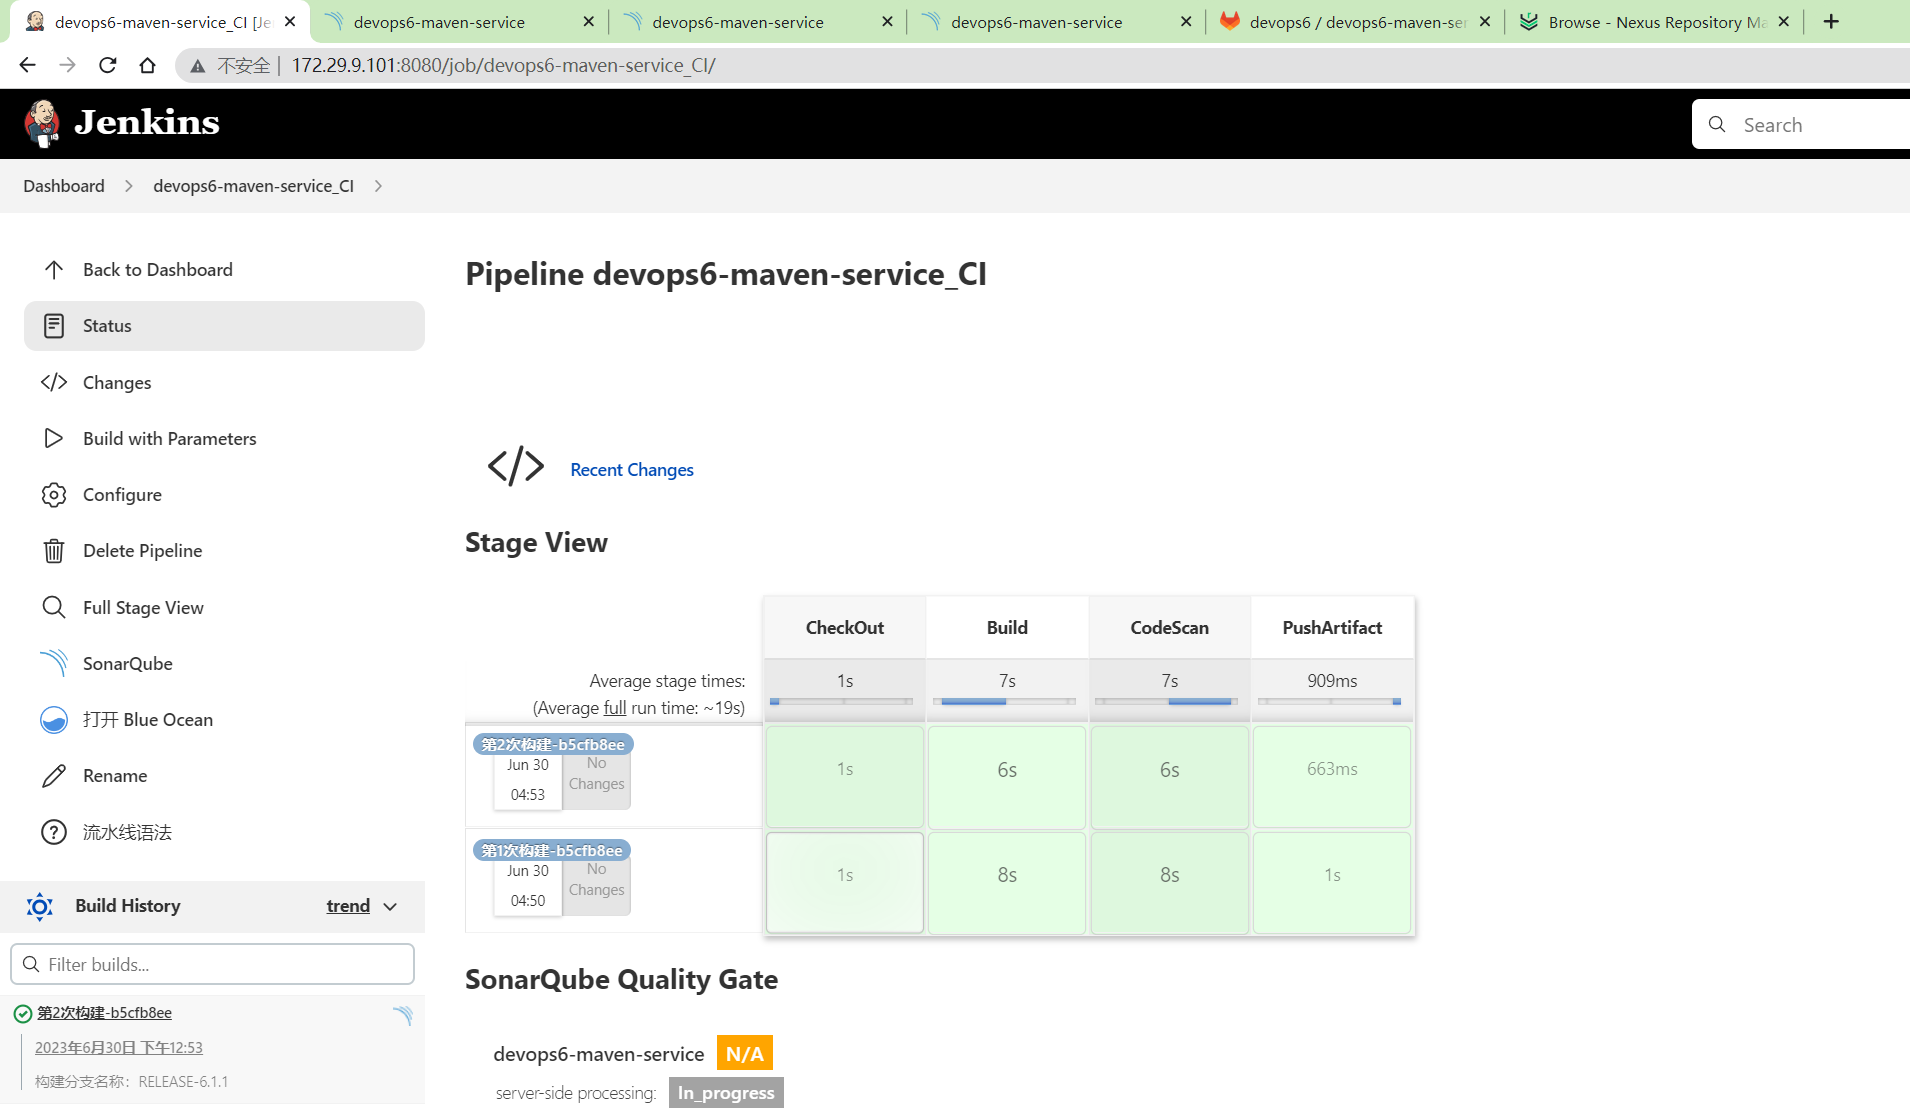Click the Build stage average time bar

[1005, 702]
